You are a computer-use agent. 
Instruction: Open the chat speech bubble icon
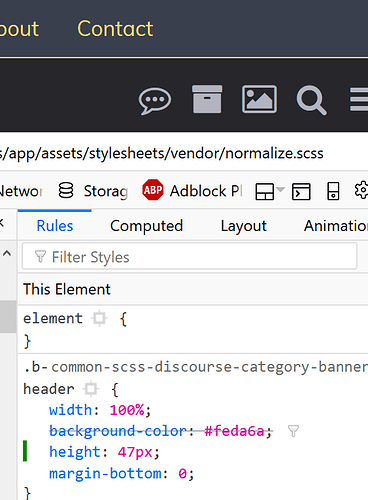pos(155,101)
